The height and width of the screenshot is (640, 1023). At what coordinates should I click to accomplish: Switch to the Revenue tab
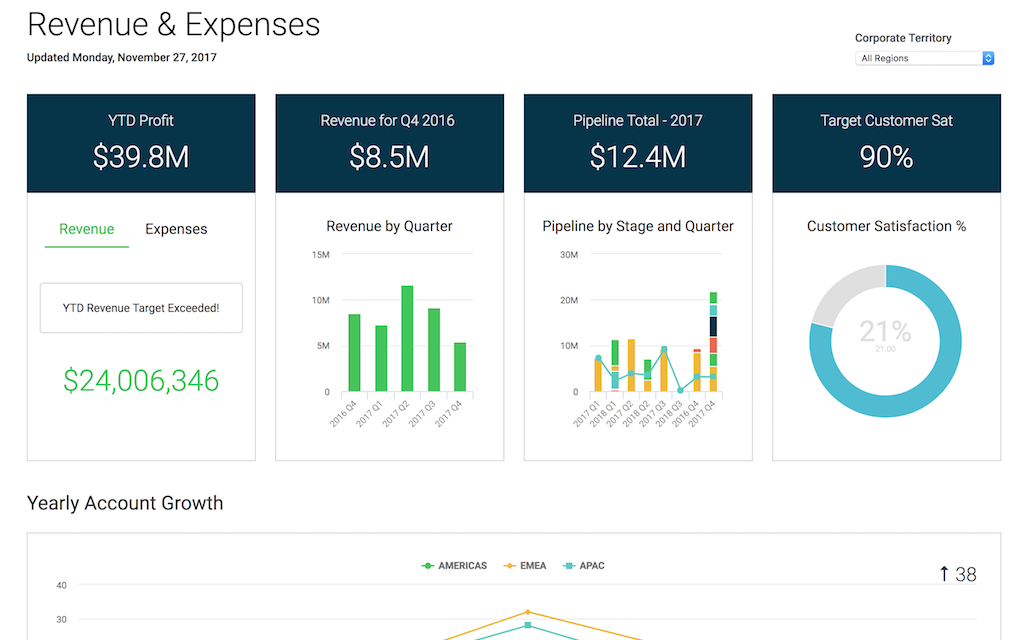pos(87,229)
